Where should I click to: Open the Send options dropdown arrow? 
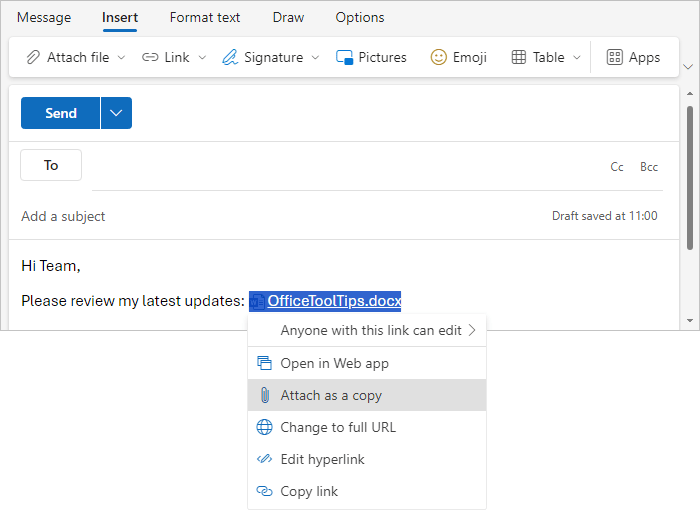pos(117,113)
